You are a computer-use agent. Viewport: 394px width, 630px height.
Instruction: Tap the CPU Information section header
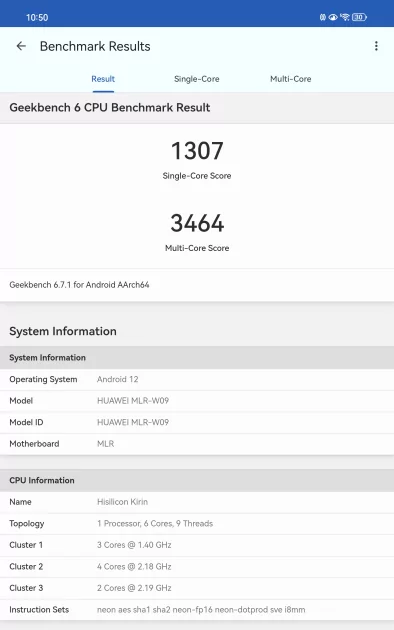coord(197,480)
